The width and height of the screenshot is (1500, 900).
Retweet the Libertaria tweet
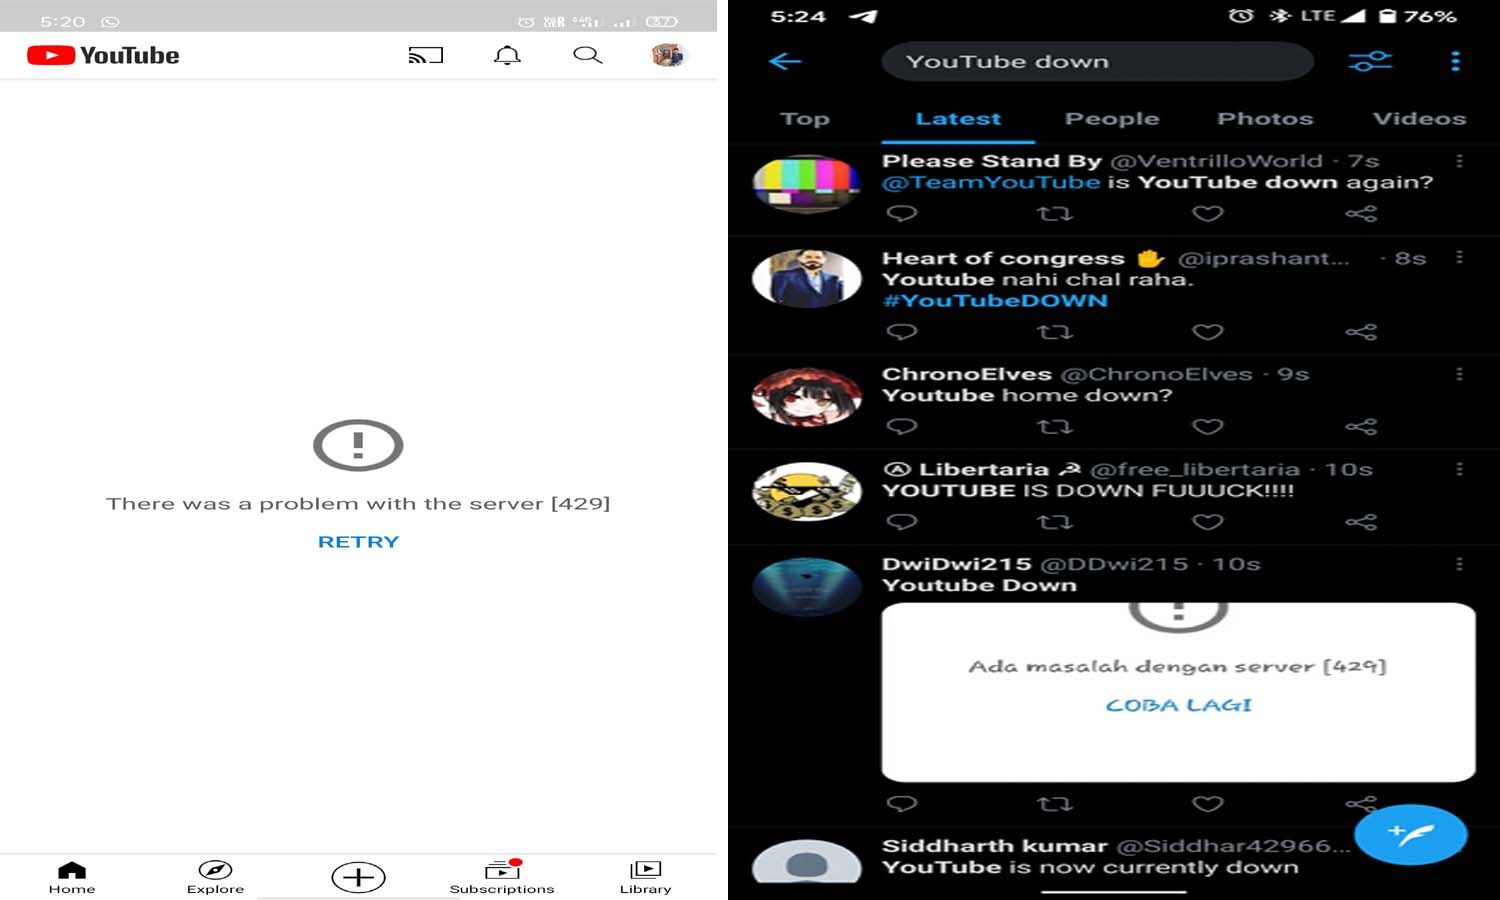click(1055, 521)
